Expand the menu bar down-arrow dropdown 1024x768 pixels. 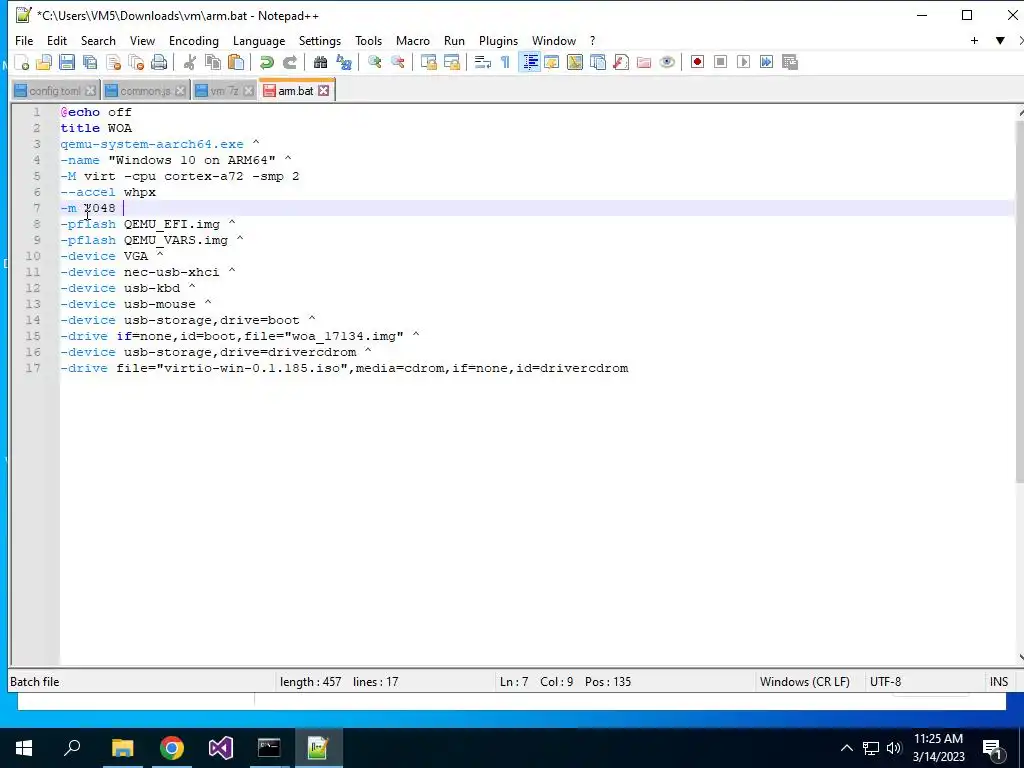click(1000, 40)
